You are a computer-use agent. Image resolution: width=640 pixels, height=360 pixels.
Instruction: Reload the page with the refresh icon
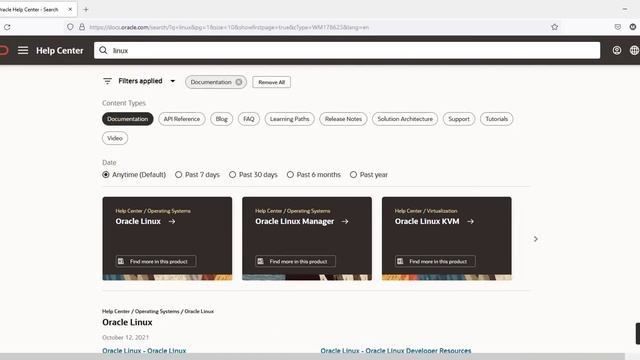(7, 27)
